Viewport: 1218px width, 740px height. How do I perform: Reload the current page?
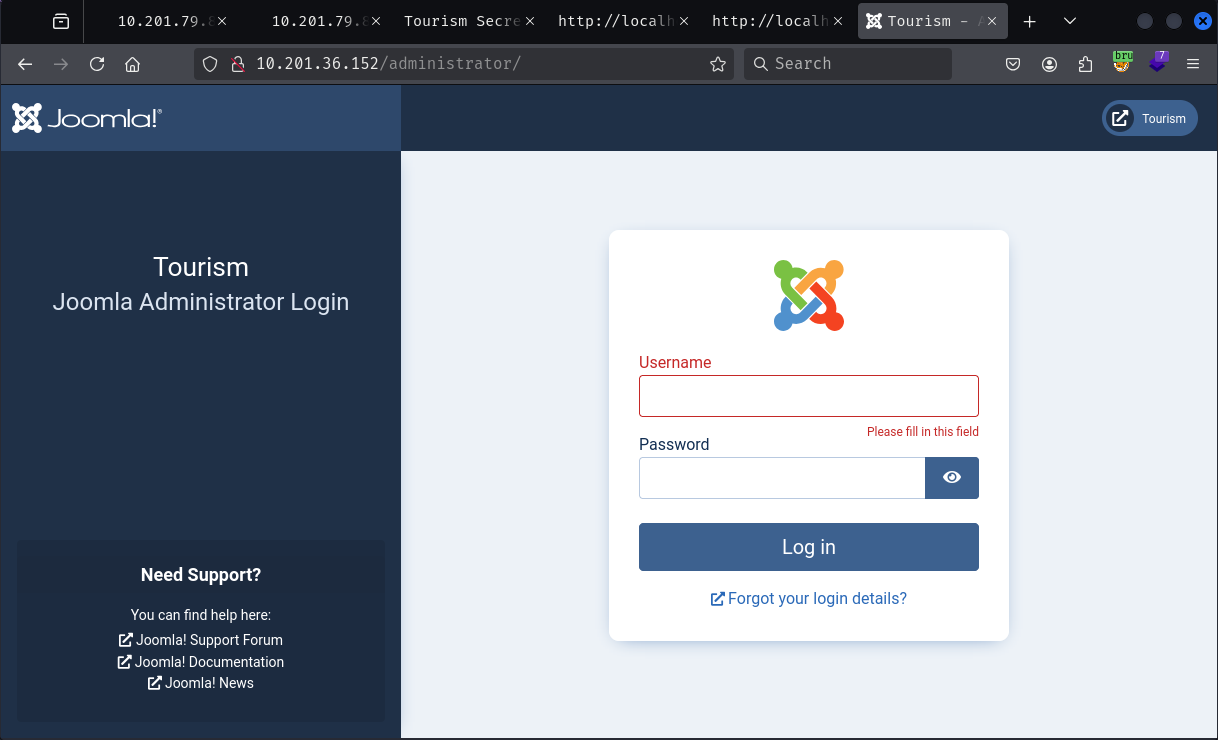(97, 64)
